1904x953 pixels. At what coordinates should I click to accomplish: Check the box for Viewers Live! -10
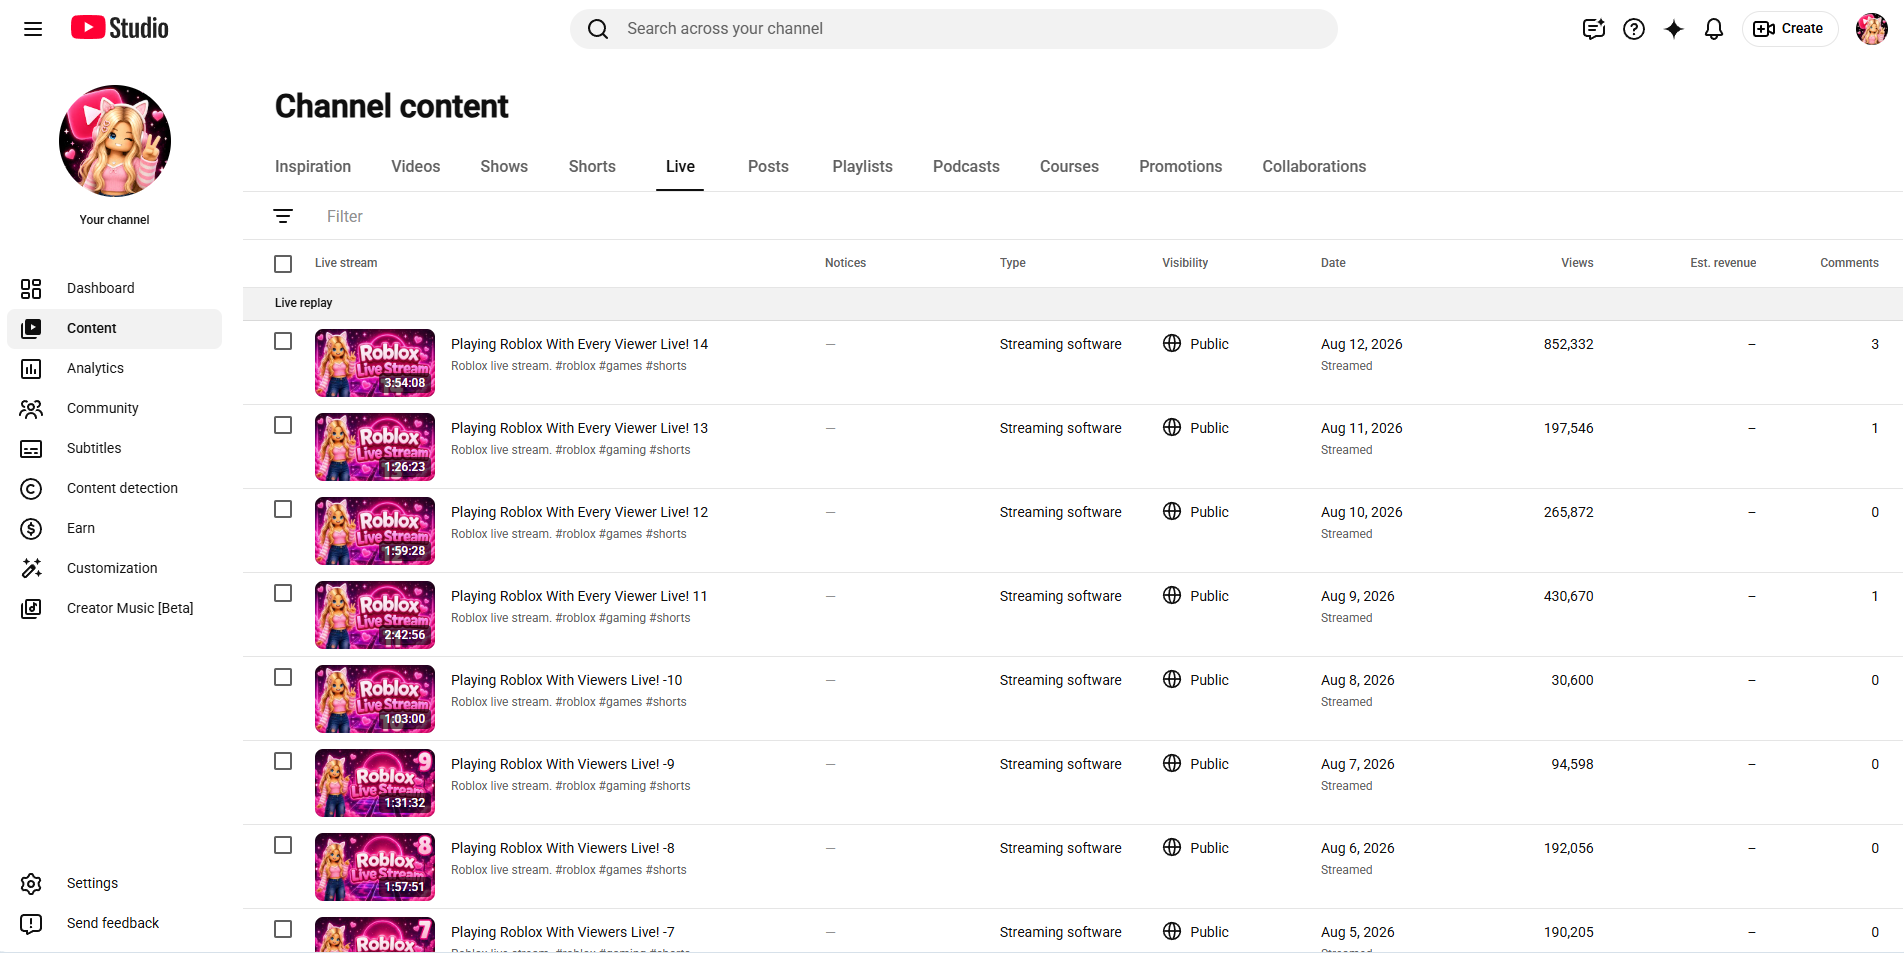point(283,677)
